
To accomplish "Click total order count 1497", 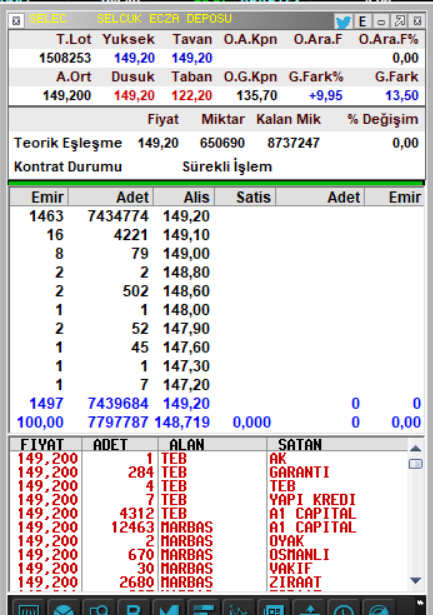I will (x=46, y=403).
